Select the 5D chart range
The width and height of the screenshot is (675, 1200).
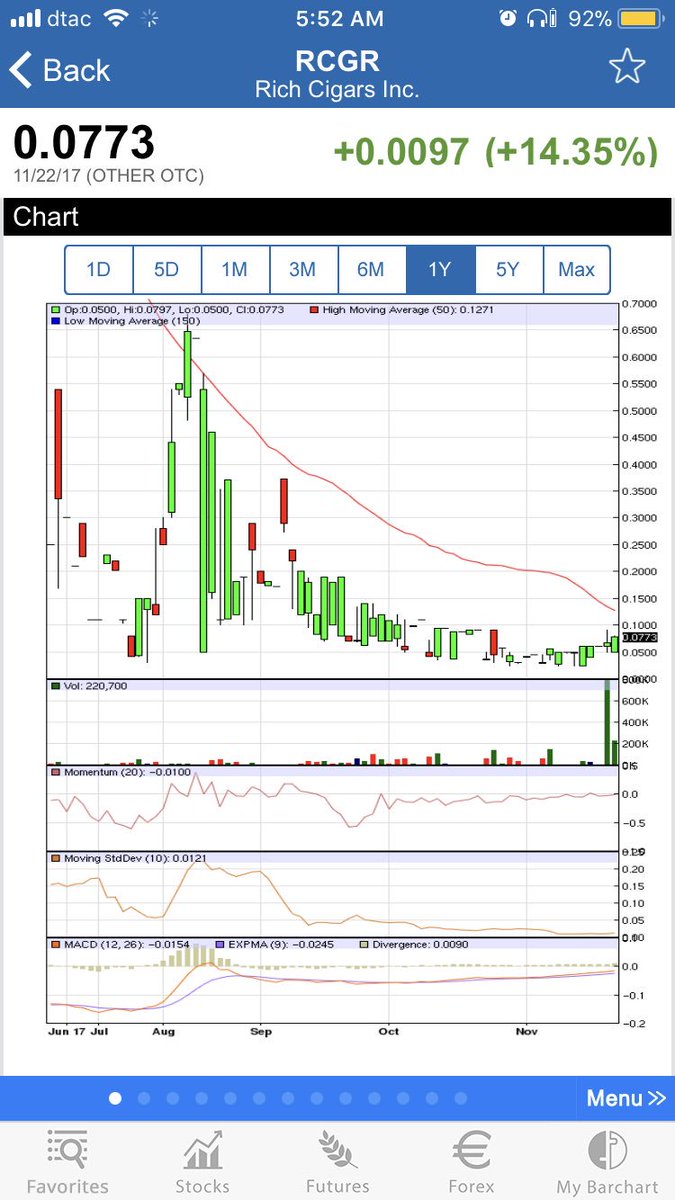click(x=166, y=269)
